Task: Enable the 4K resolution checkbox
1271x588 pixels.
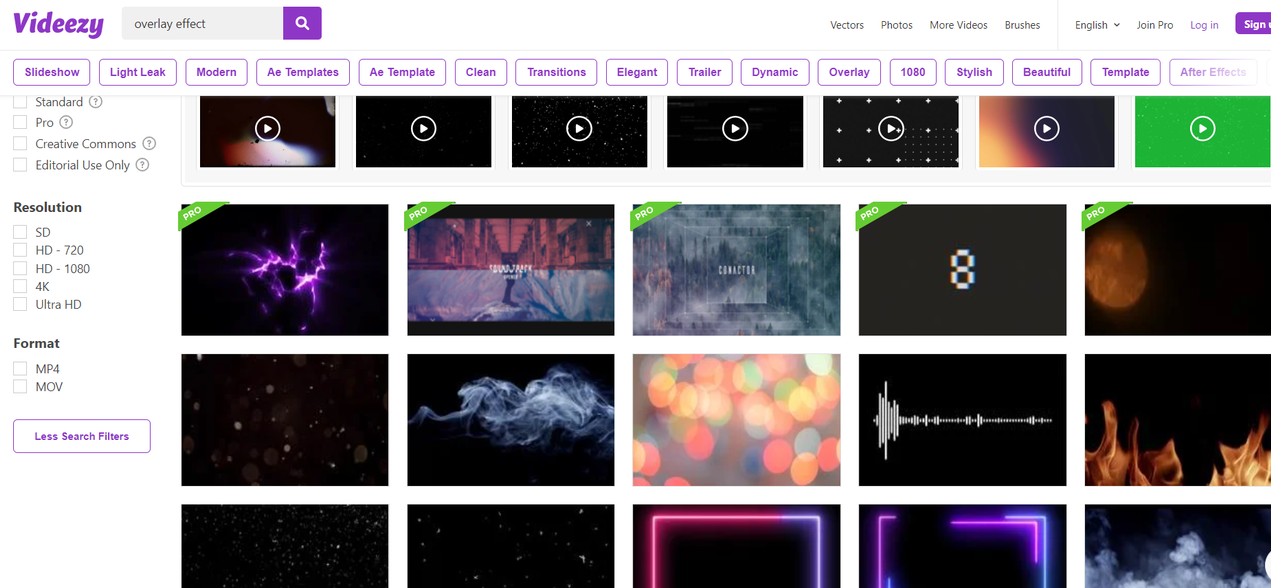Action: pos(19,286)
